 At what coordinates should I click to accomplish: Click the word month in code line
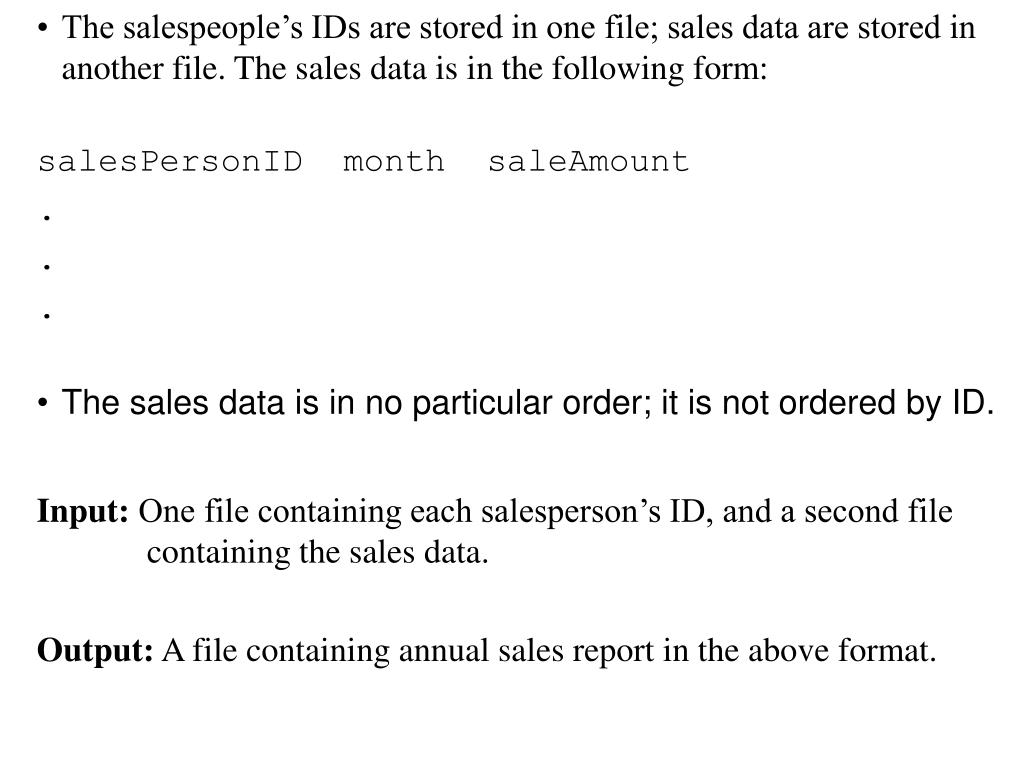point(394,161)
